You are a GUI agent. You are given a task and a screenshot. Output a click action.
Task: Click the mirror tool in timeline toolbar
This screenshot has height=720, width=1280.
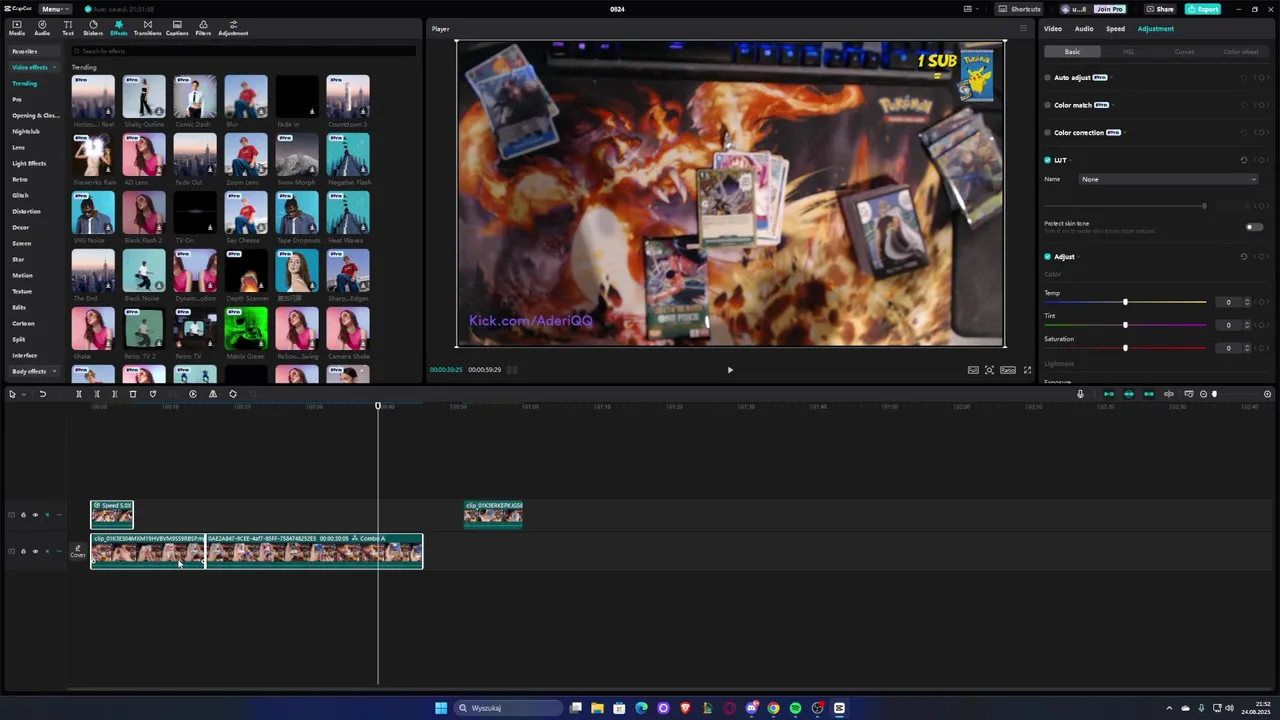(213, 394)
